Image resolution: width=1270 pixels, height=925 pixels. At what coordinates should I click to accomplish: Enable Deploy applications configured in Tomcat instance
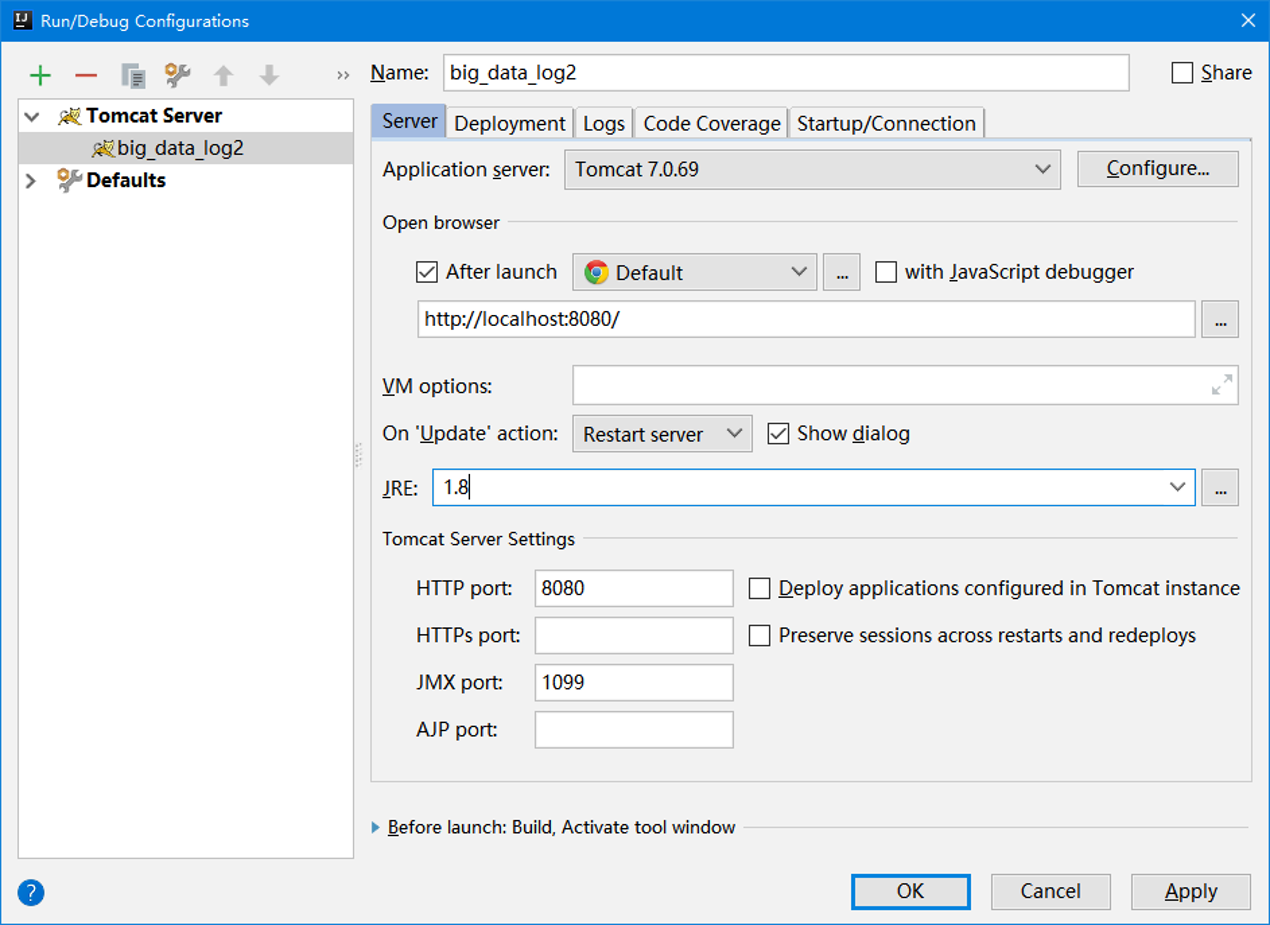coord(760,588)
